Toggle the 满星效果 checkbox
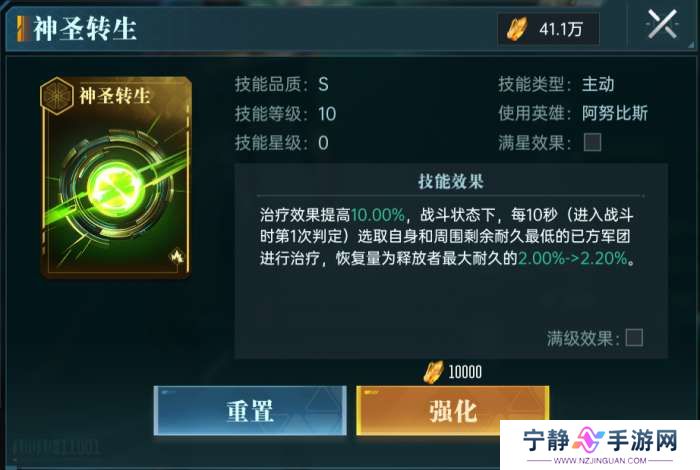 coord(592,143)
